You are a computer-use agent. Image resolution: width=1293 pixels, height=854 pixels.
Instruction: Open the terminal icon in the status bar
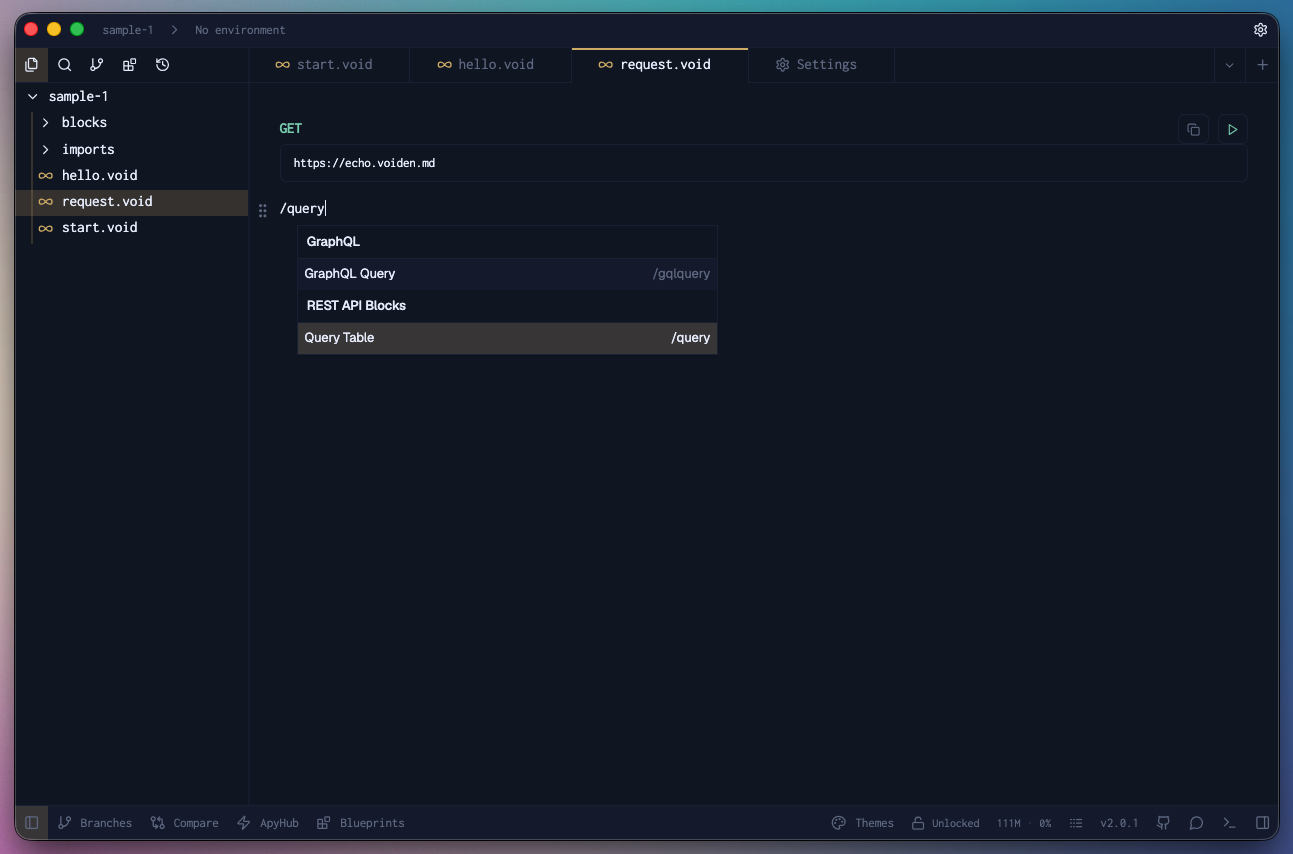coord(1230,823)
